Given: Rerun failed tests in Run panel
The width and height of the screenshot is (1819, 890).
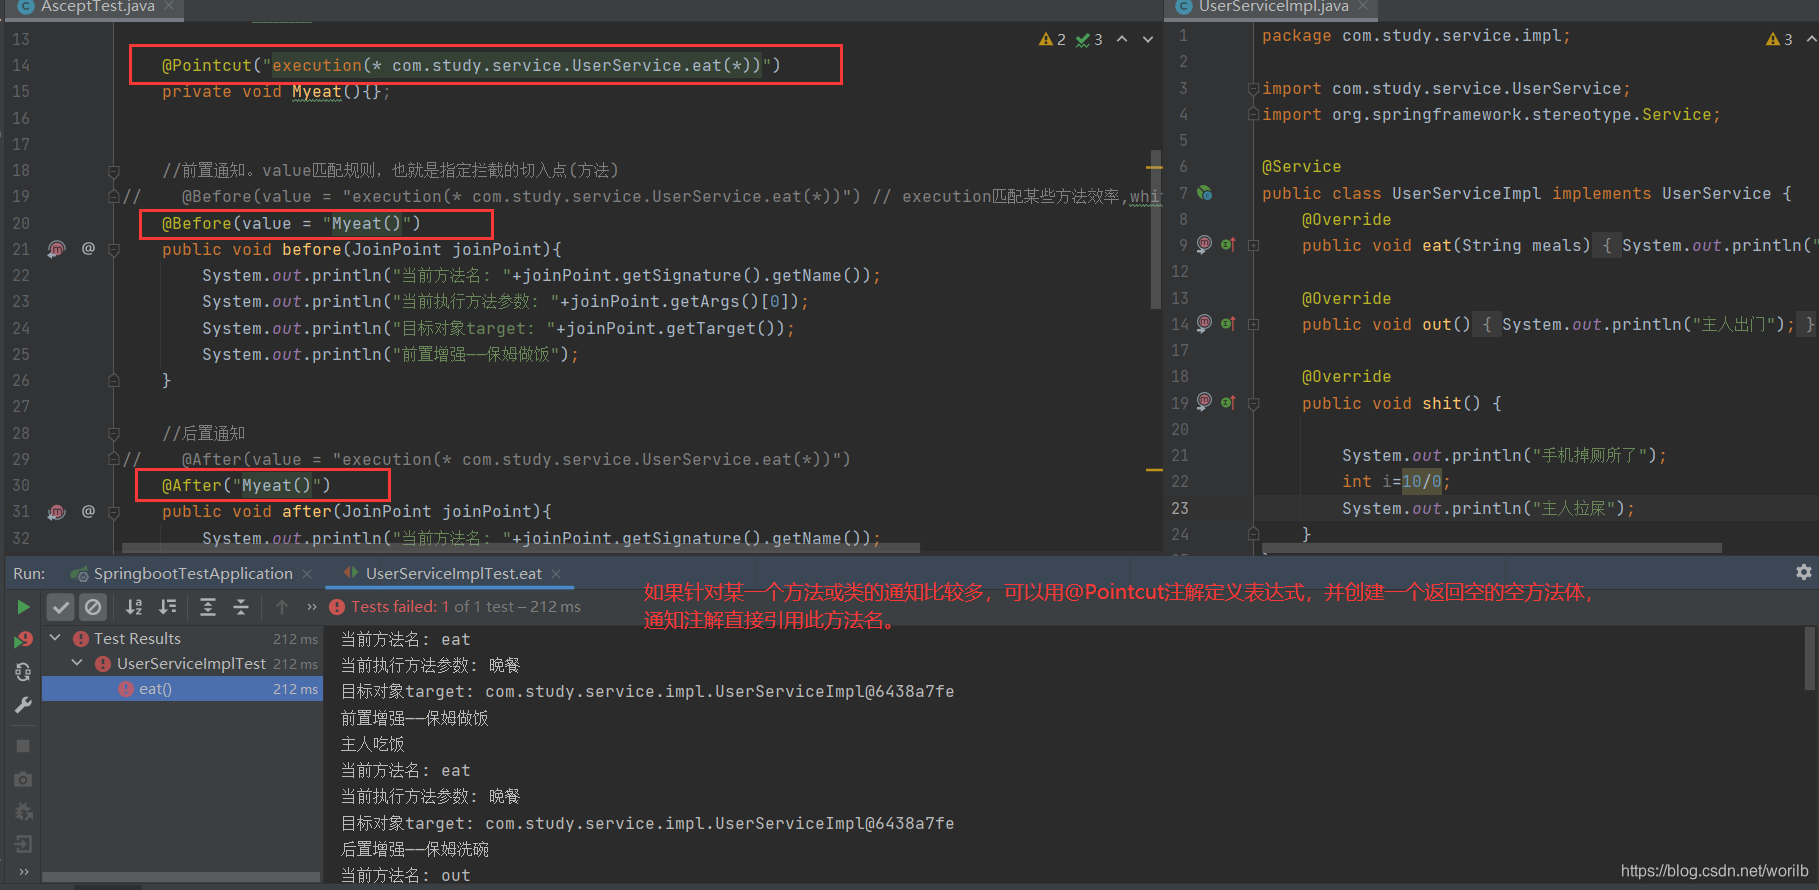Looking at the screenshot, I should point(23,640).
